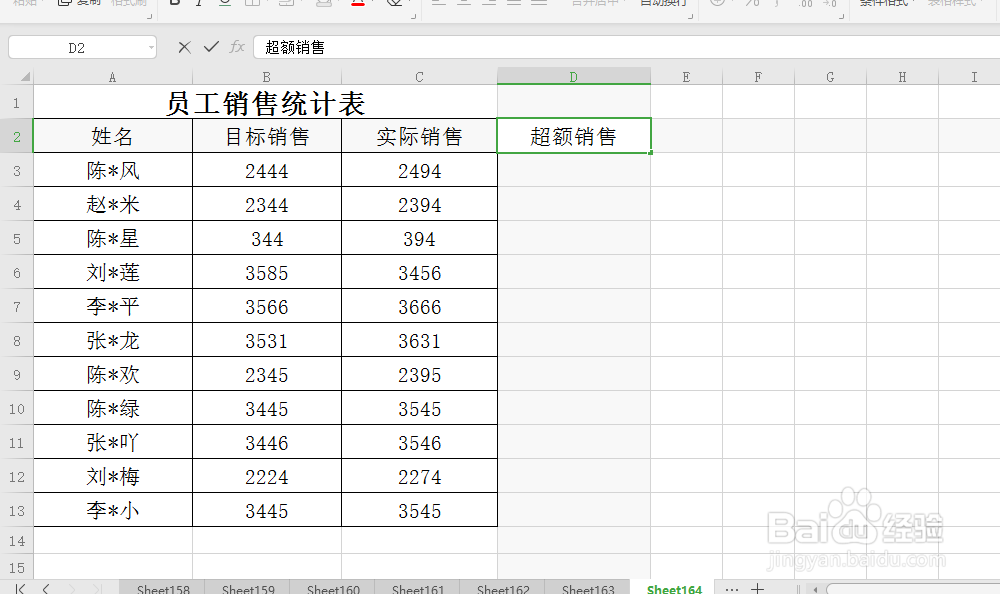Select name cell 陈*绿
The image size is (1000, 594).
click(x=112, y=408)
